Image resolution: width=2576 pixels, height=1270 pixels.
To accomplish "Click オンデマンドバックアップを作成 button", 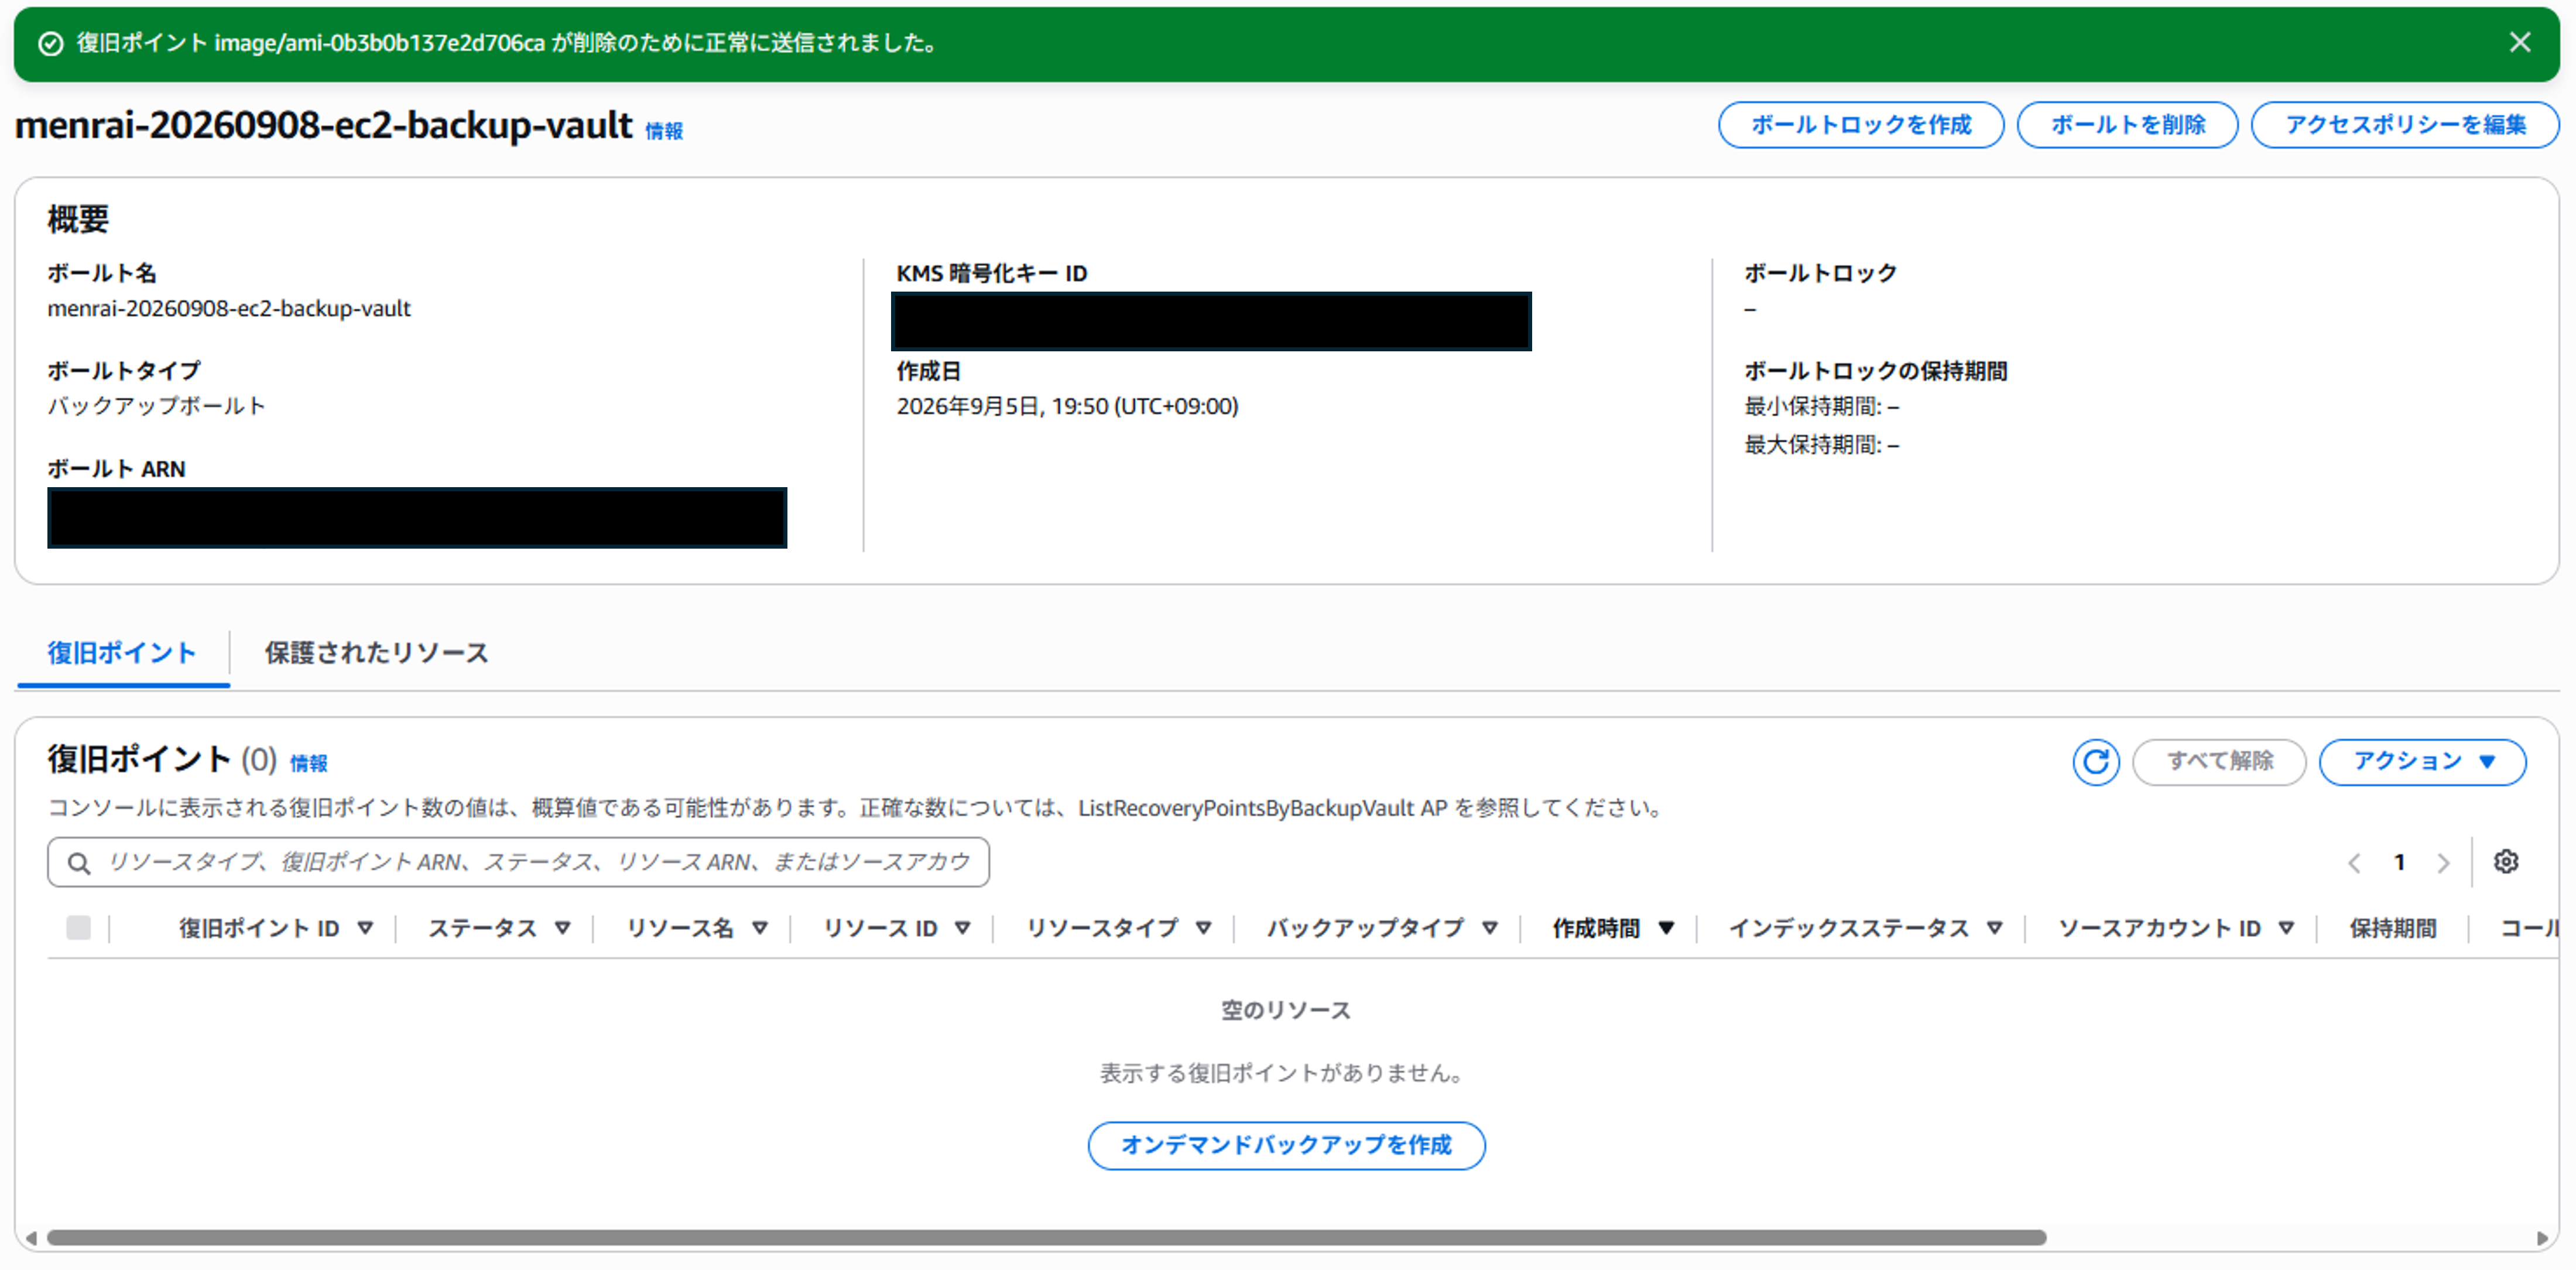I will tap(1286, 1145).
